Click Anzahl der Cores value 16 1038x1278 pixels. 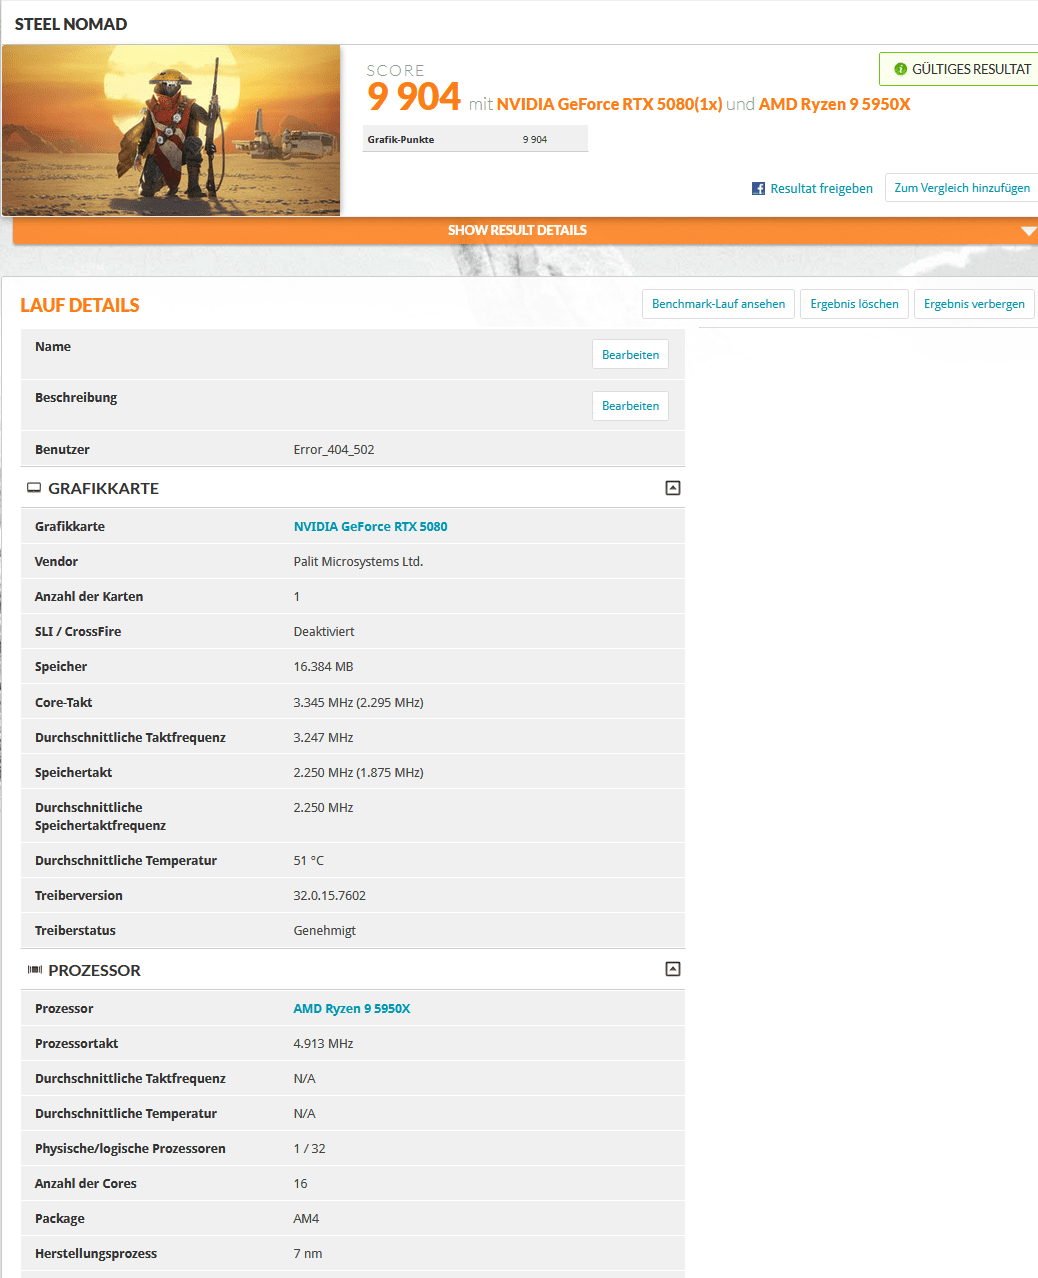click(x=300, y=1184)
